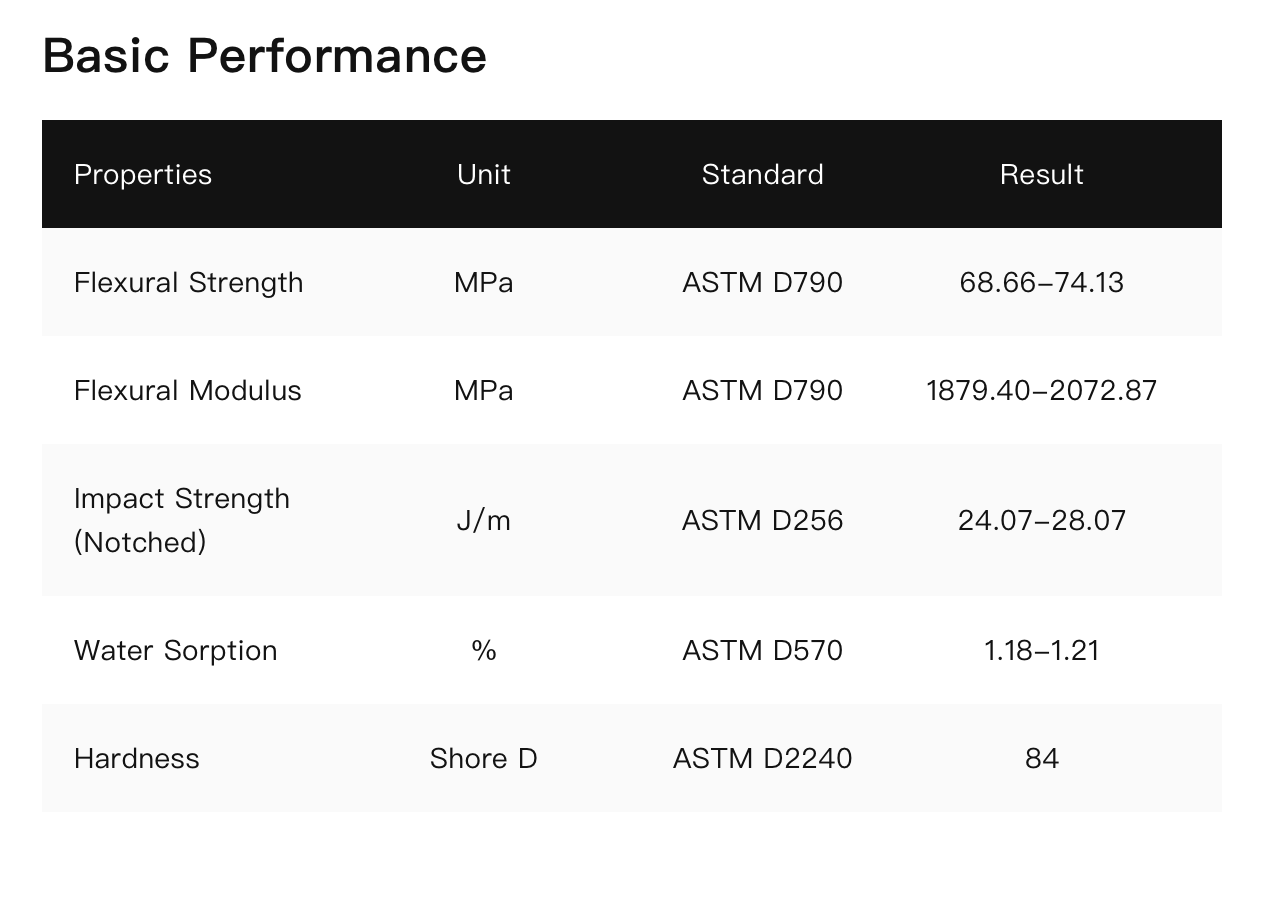Viewport: 1264px width, 922px height.
Task: Click the Basic Performance heading
Action: [x=264, y=56]
